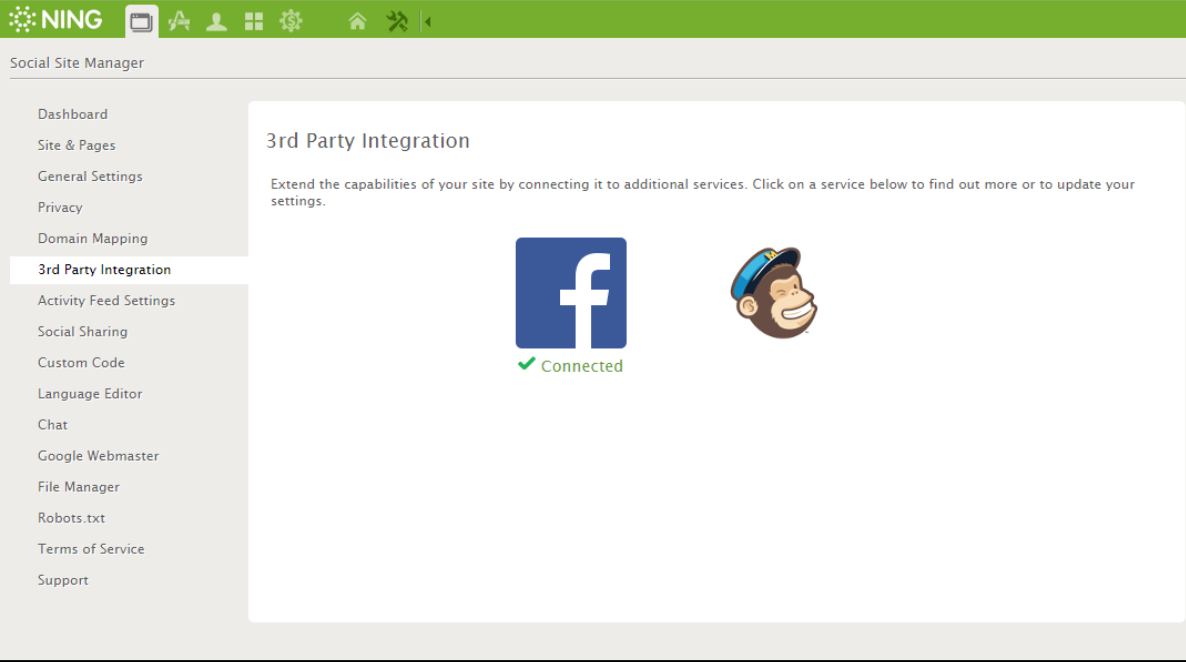Go to Google Webmaster
The height and width of the screenshot is (662, 1186).
pyautogui.click(x=98, y=455)
